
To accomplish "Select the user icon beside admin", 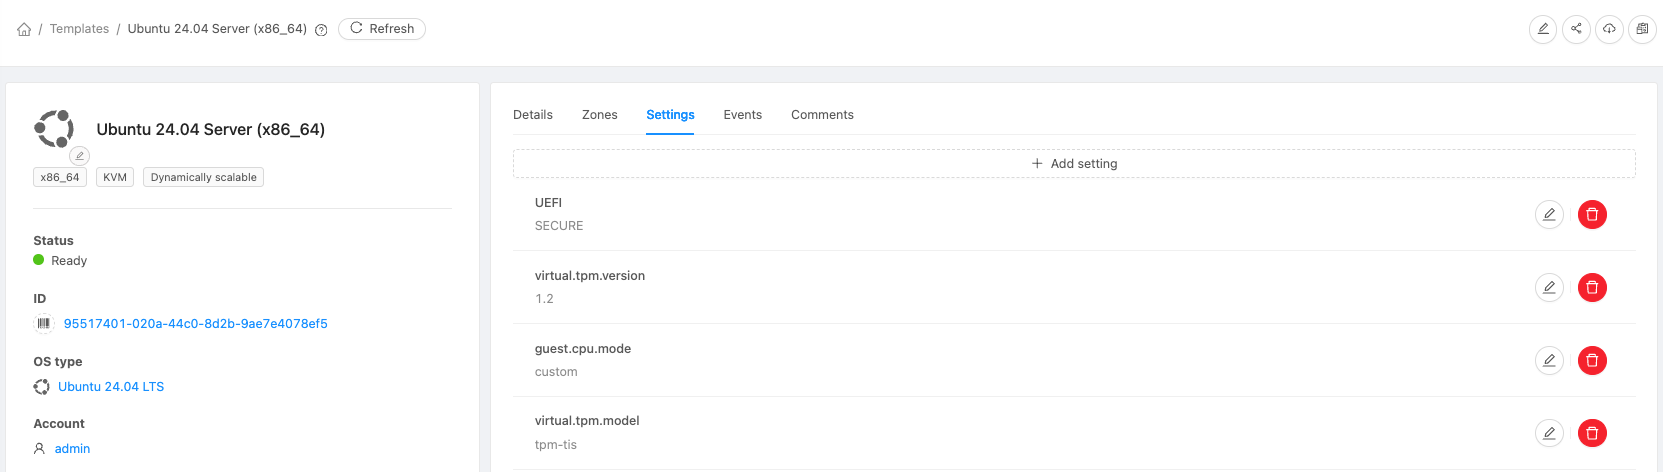I will (40, 449).
